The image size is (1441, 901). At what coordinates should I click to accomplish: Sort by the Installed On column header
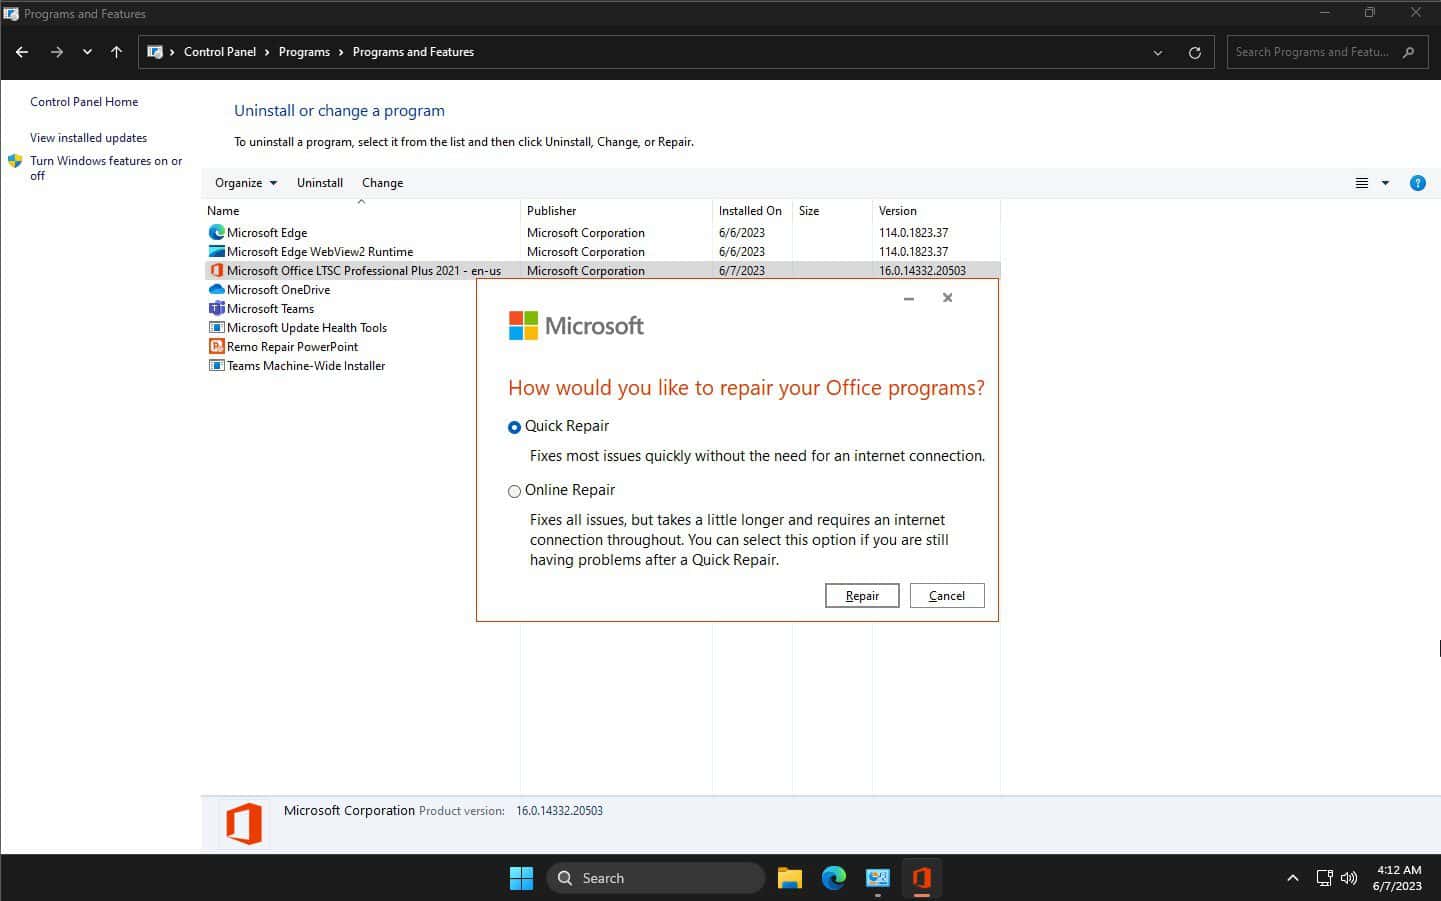[x=752, y=211]
